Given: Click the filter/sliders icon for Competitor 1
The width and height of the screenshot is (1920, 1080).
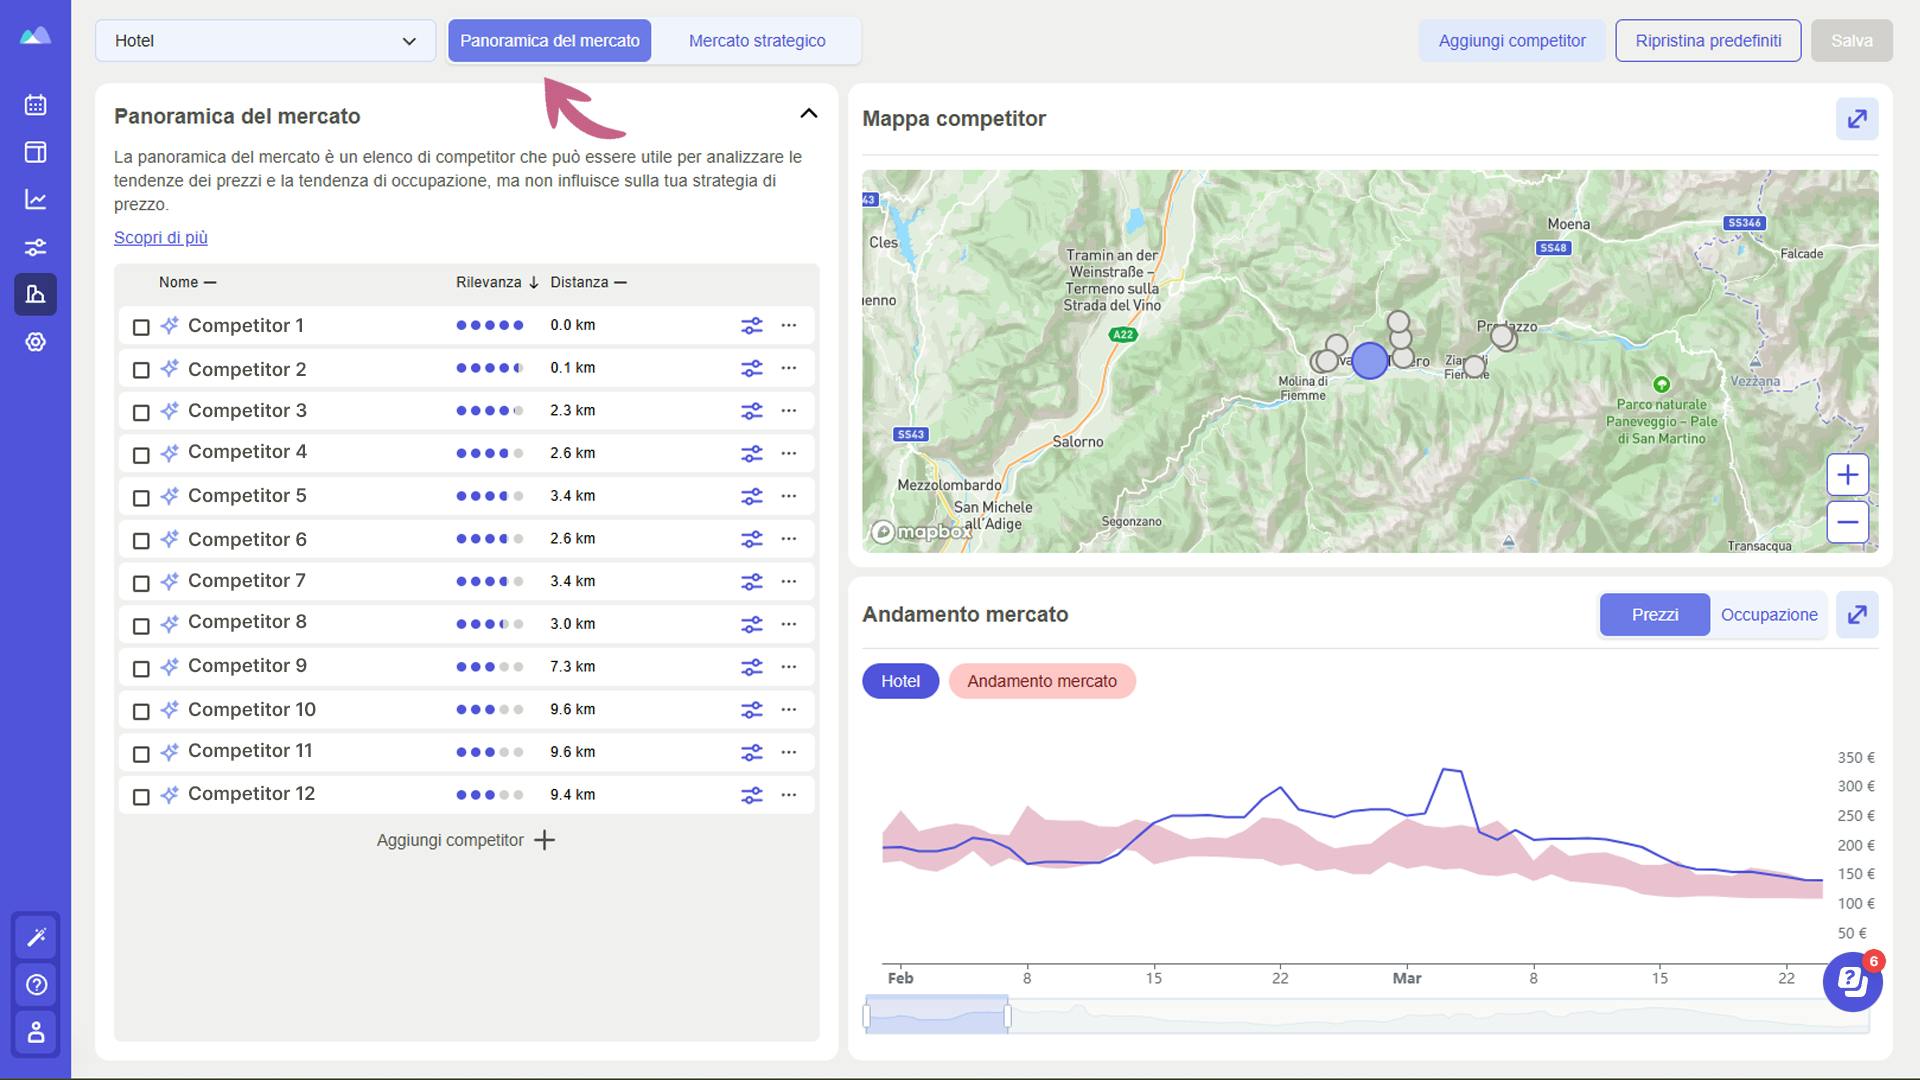Looking at the screenshot, I should 750,326.
